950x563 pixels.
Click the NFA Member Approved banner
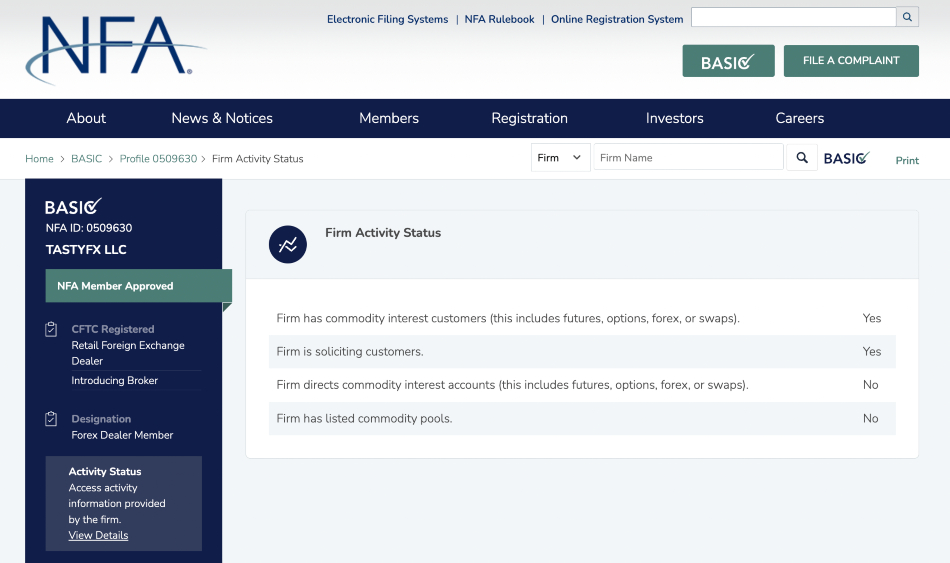click(139, 285)
